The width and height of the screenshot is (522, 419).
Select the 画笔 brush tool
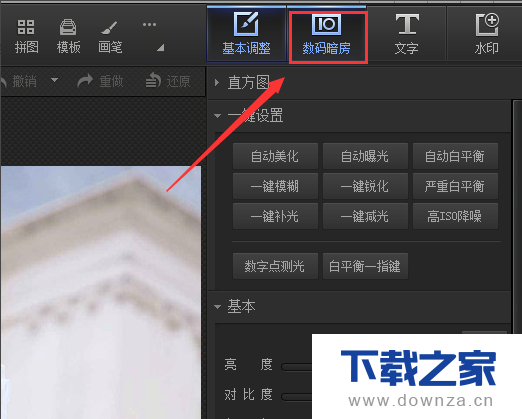110,36
